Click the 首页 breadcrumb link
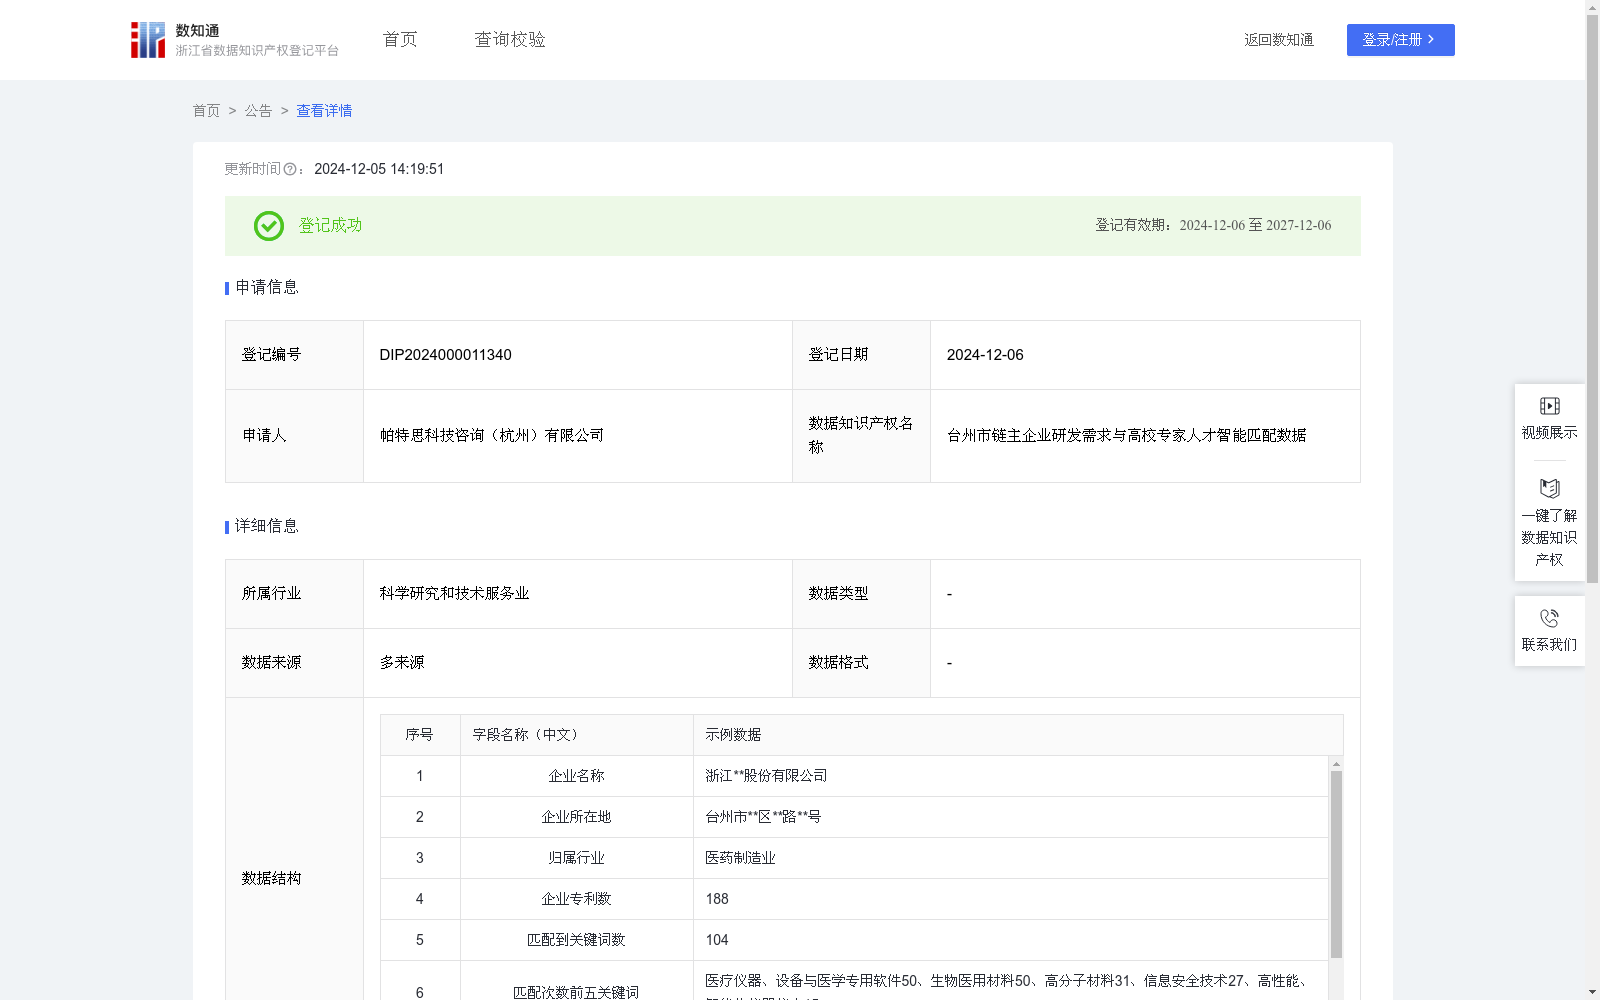The image size is (1600, 1000). coord(206,111)
